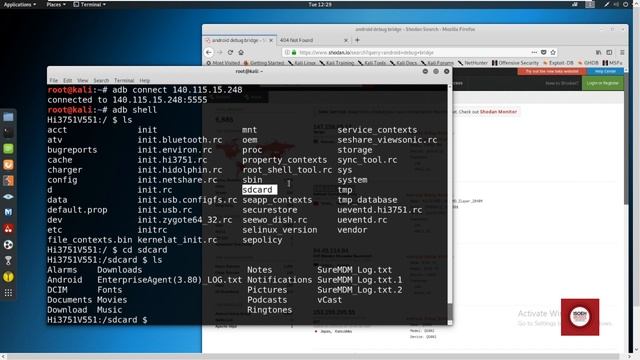Open system power menu in top bar

(x=625, y=4)
